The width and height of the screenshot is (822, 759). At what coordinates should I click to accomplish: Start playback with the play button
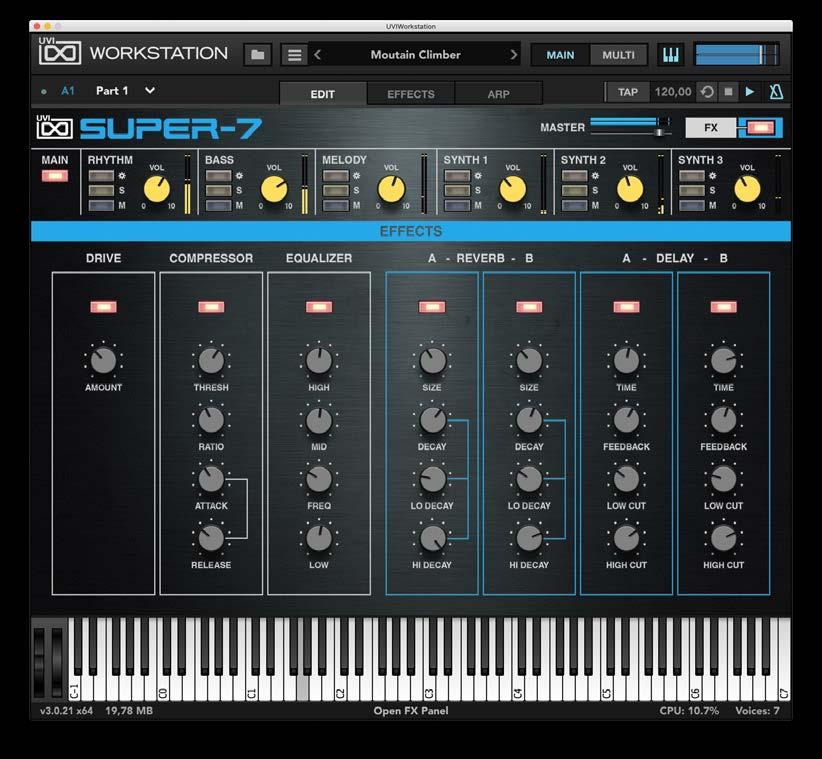[750, 92]
